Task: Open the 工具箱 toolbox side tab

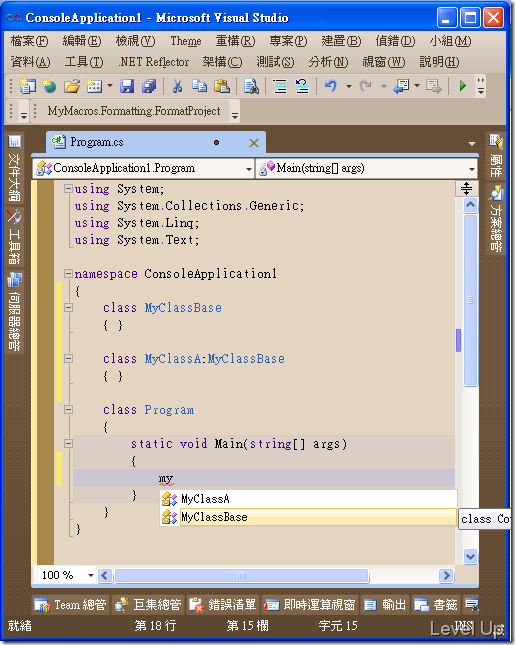Action: (x=14, y=237)
